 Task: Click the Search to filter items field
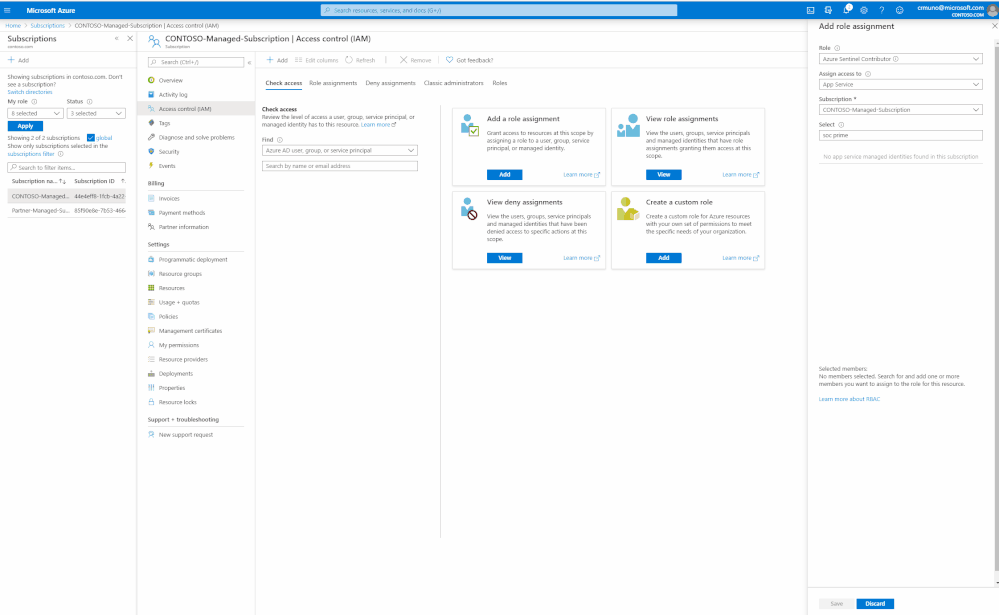click(66, 168)
